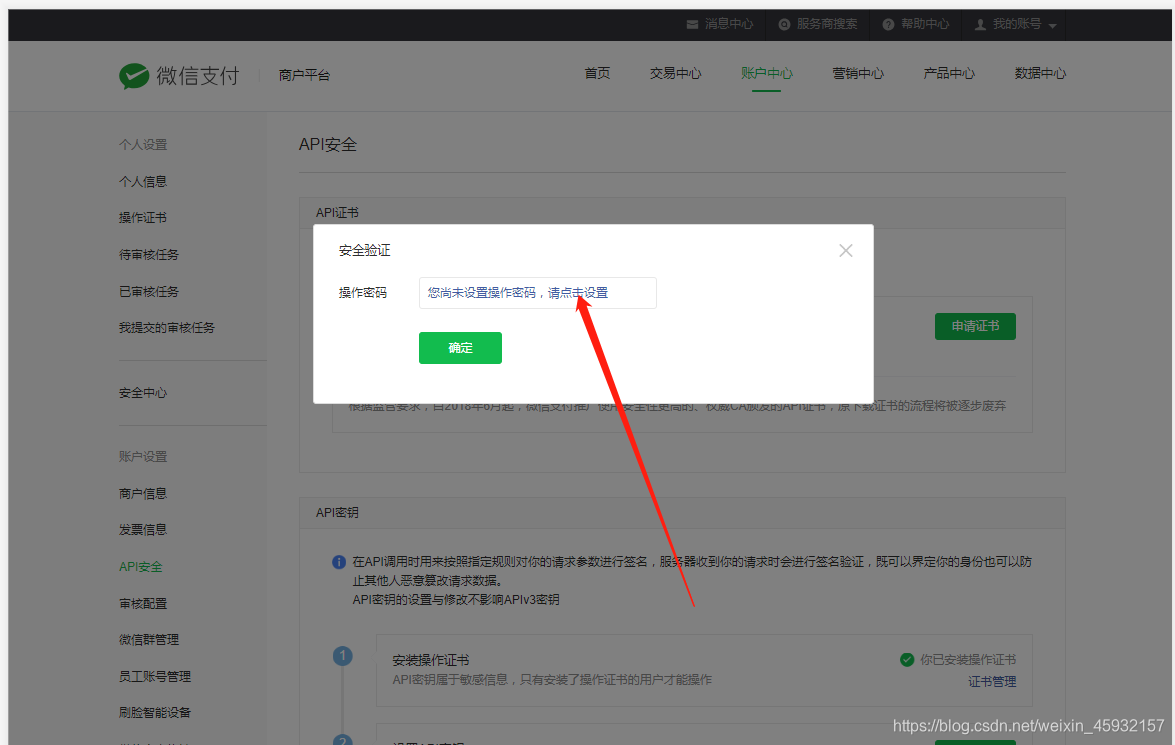The height and width of the screenshot is (745, 1175).
Task: Open 个人信息 in sidebar
Action: click(x=142, y=181)
